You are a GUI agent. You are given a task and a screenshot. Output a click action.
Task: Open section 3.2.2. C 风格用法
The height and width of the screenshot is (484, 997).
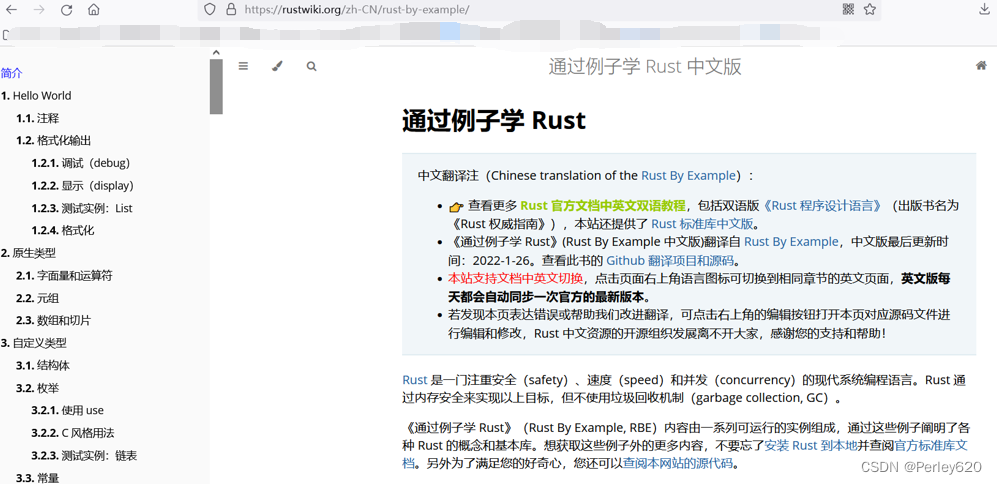pyautogui.click(x=72, y=432)
